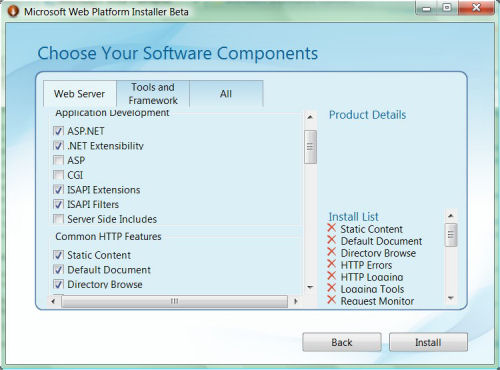Open the All tab
Screen dimensions: 500x370
click(226, 94)
